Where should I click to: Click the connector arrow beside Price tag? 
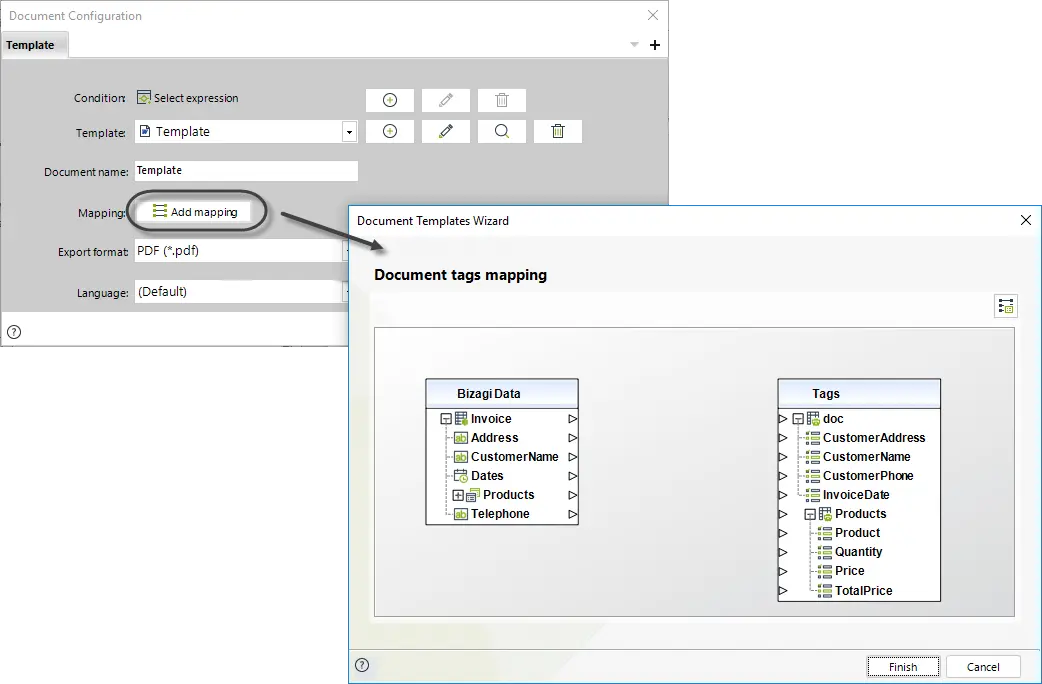(x=783, y=572)
